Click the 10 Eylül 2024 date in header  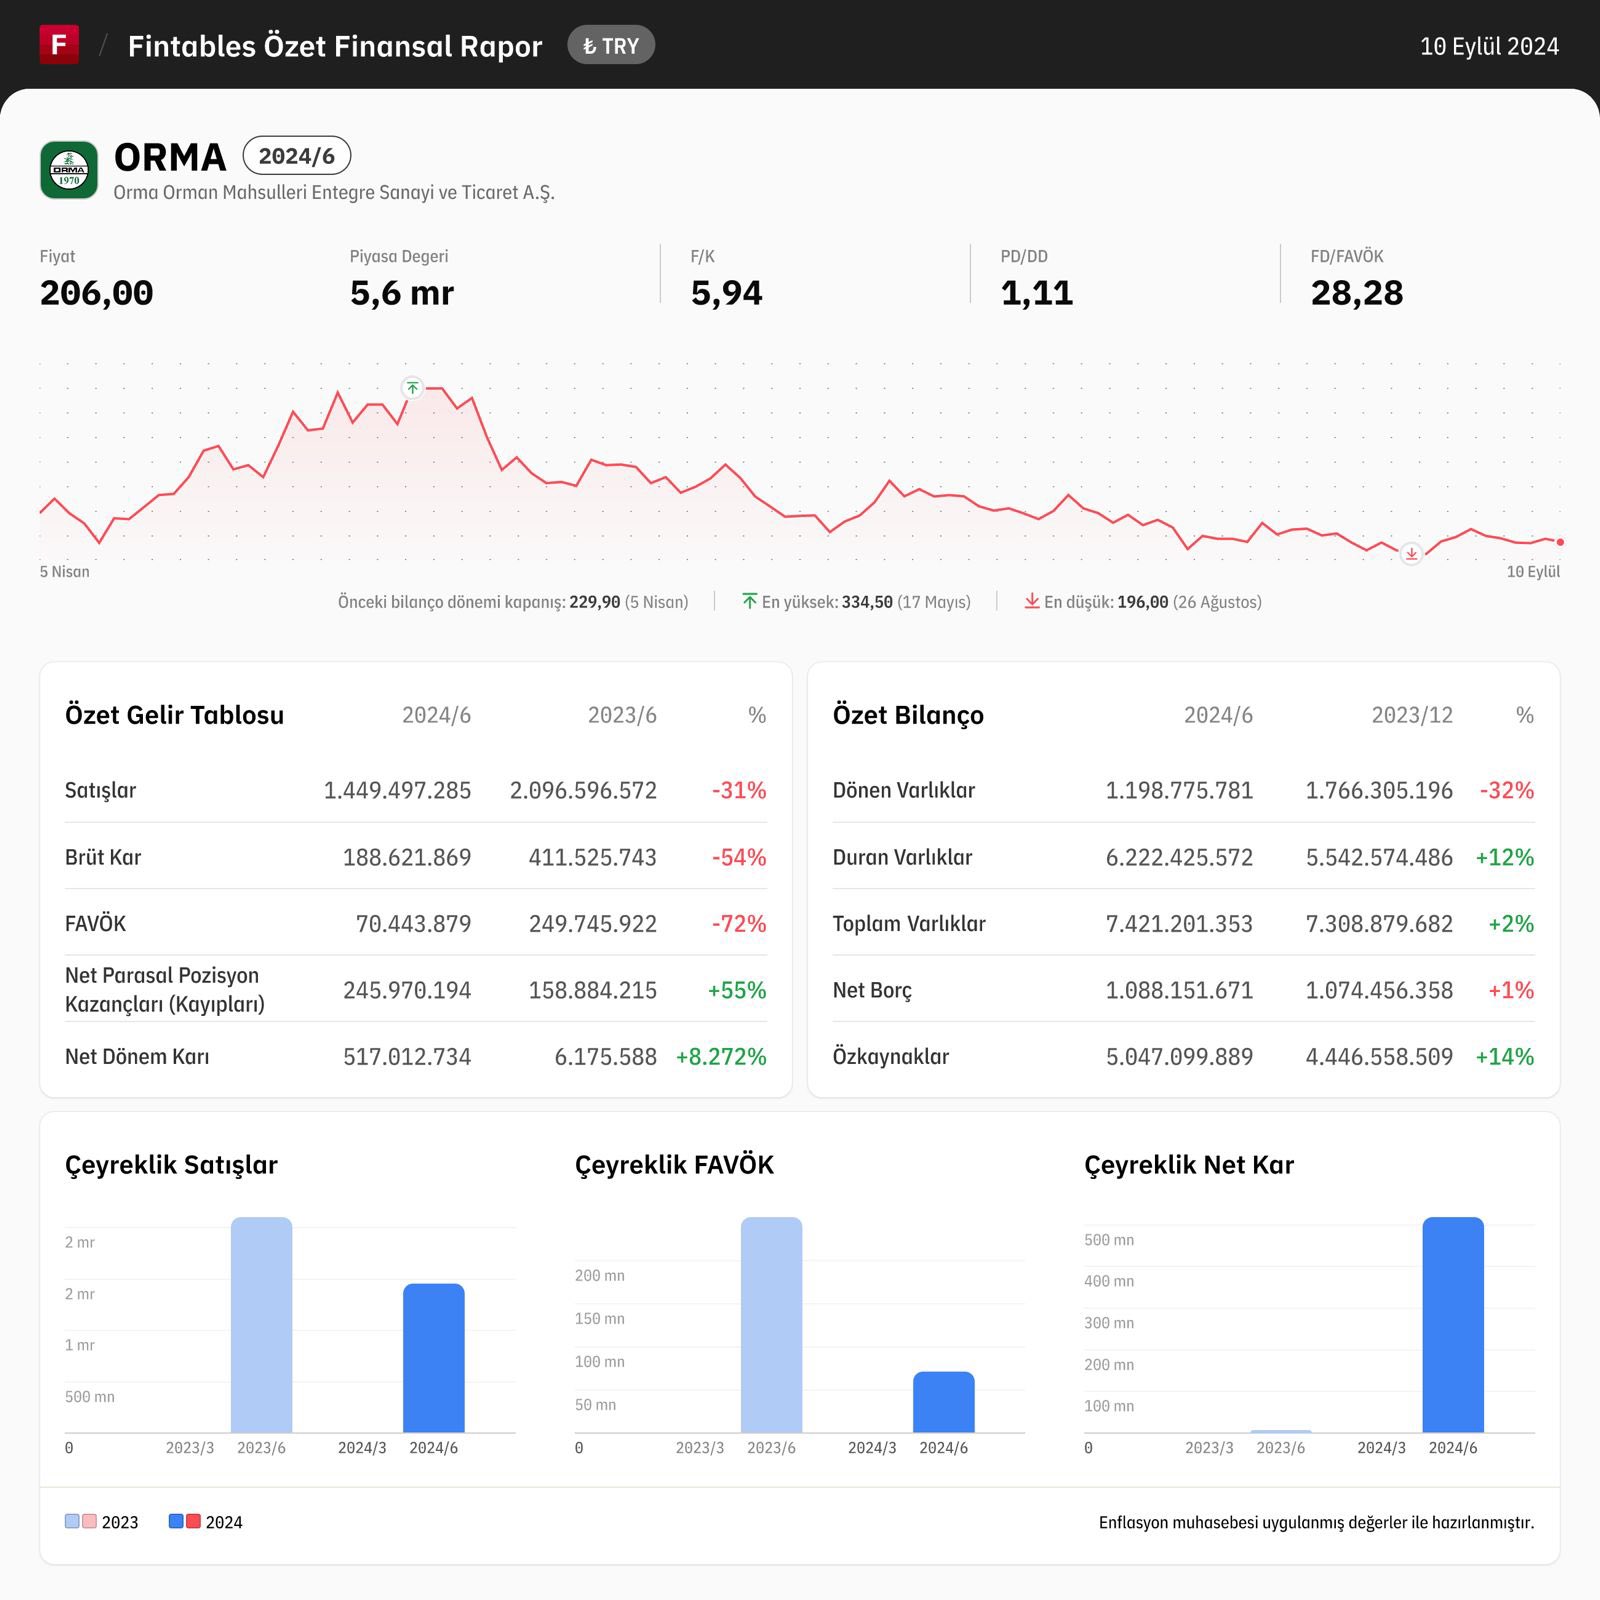[1489, 46]
